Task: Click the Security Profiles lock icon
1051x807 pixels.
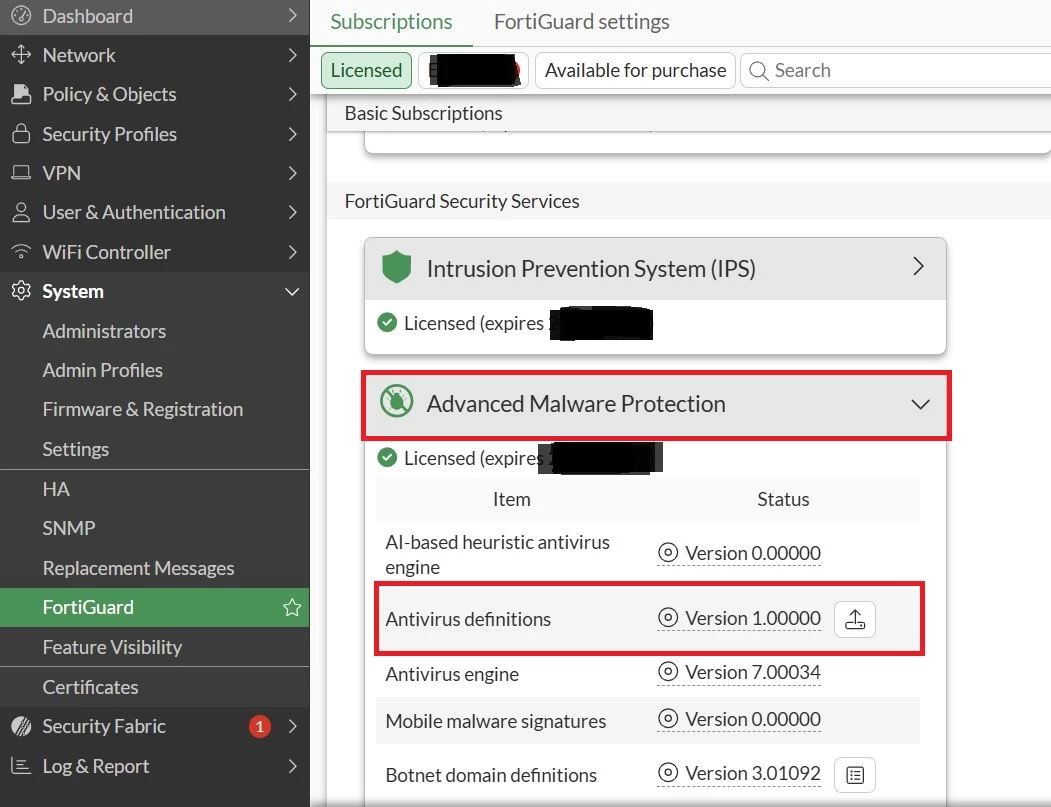Action: 21,133
